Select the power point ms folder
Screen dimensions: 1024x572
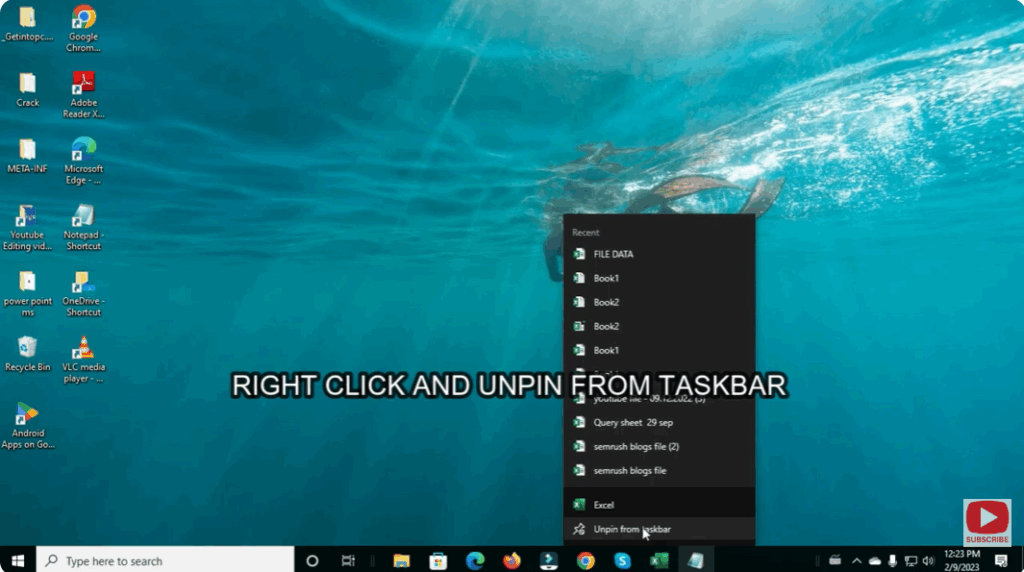click(x=27, y=293)
